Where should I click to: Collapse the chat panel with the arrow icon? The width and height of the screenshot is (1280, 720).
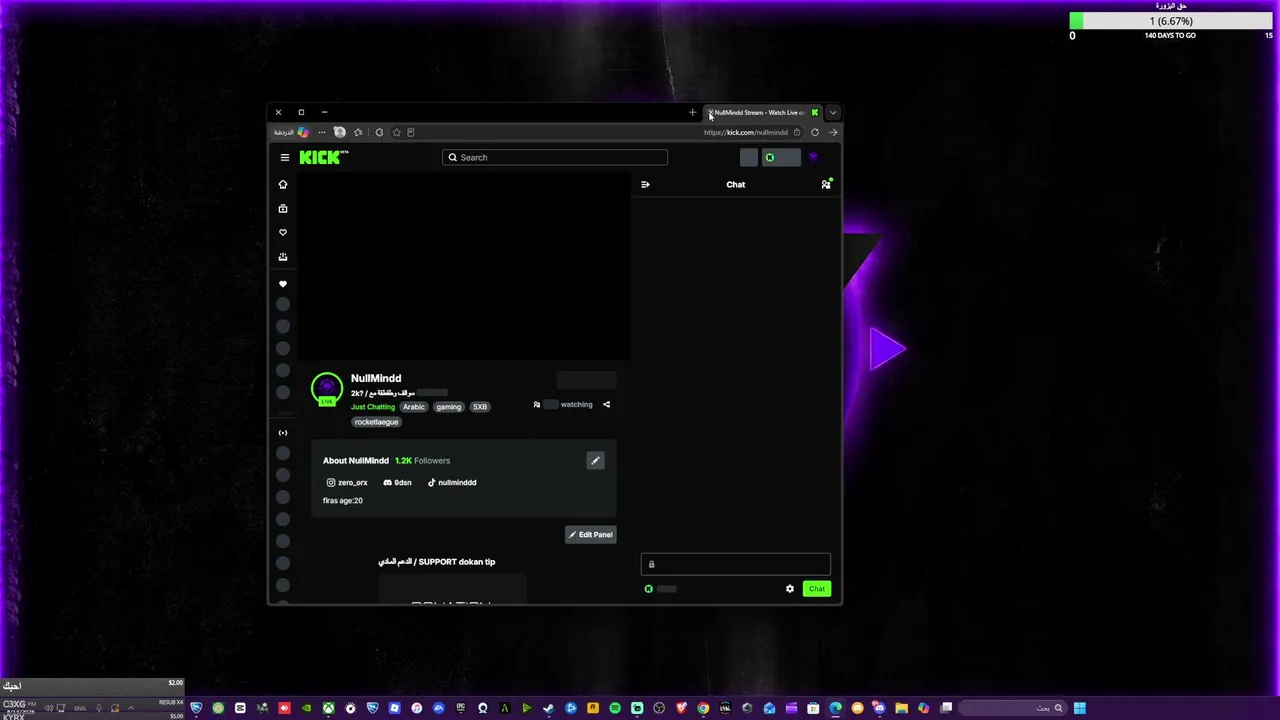click(x=645, y=184)
